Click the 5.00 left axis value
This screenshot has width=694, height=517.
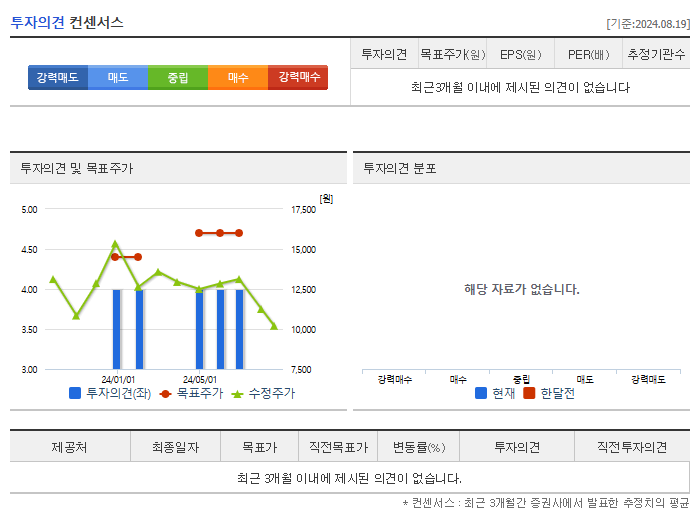29,210
